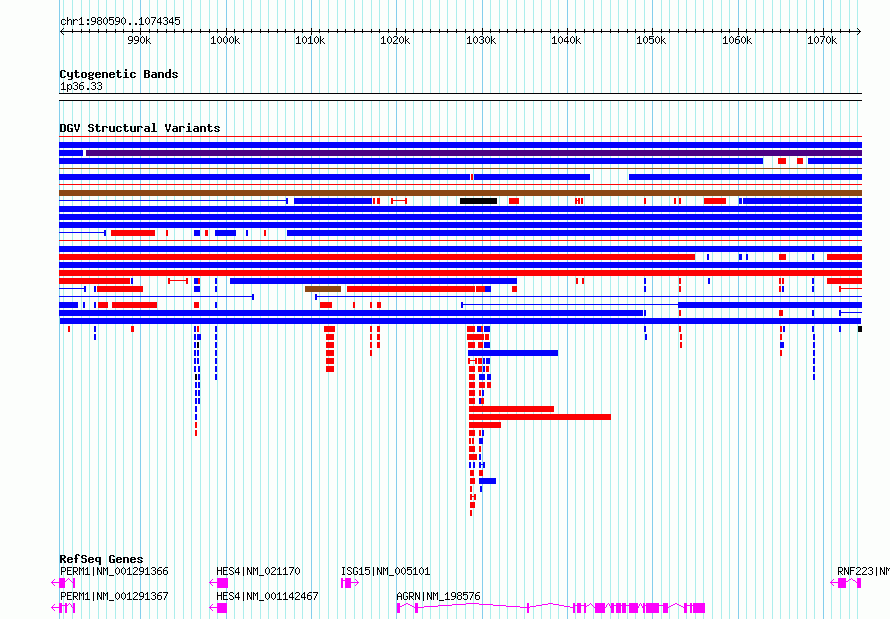Click the 1050k ruler label
The width and height of the screenshot is (890, 619).
(x=651, y=40)
